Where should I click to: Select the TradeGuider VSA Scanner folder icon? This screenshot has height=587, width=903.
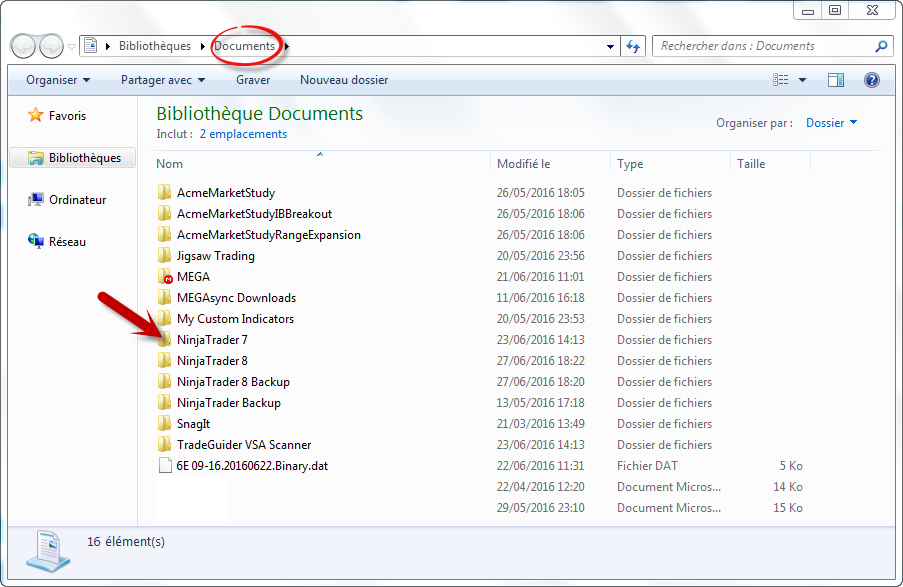tap(165, 445)
